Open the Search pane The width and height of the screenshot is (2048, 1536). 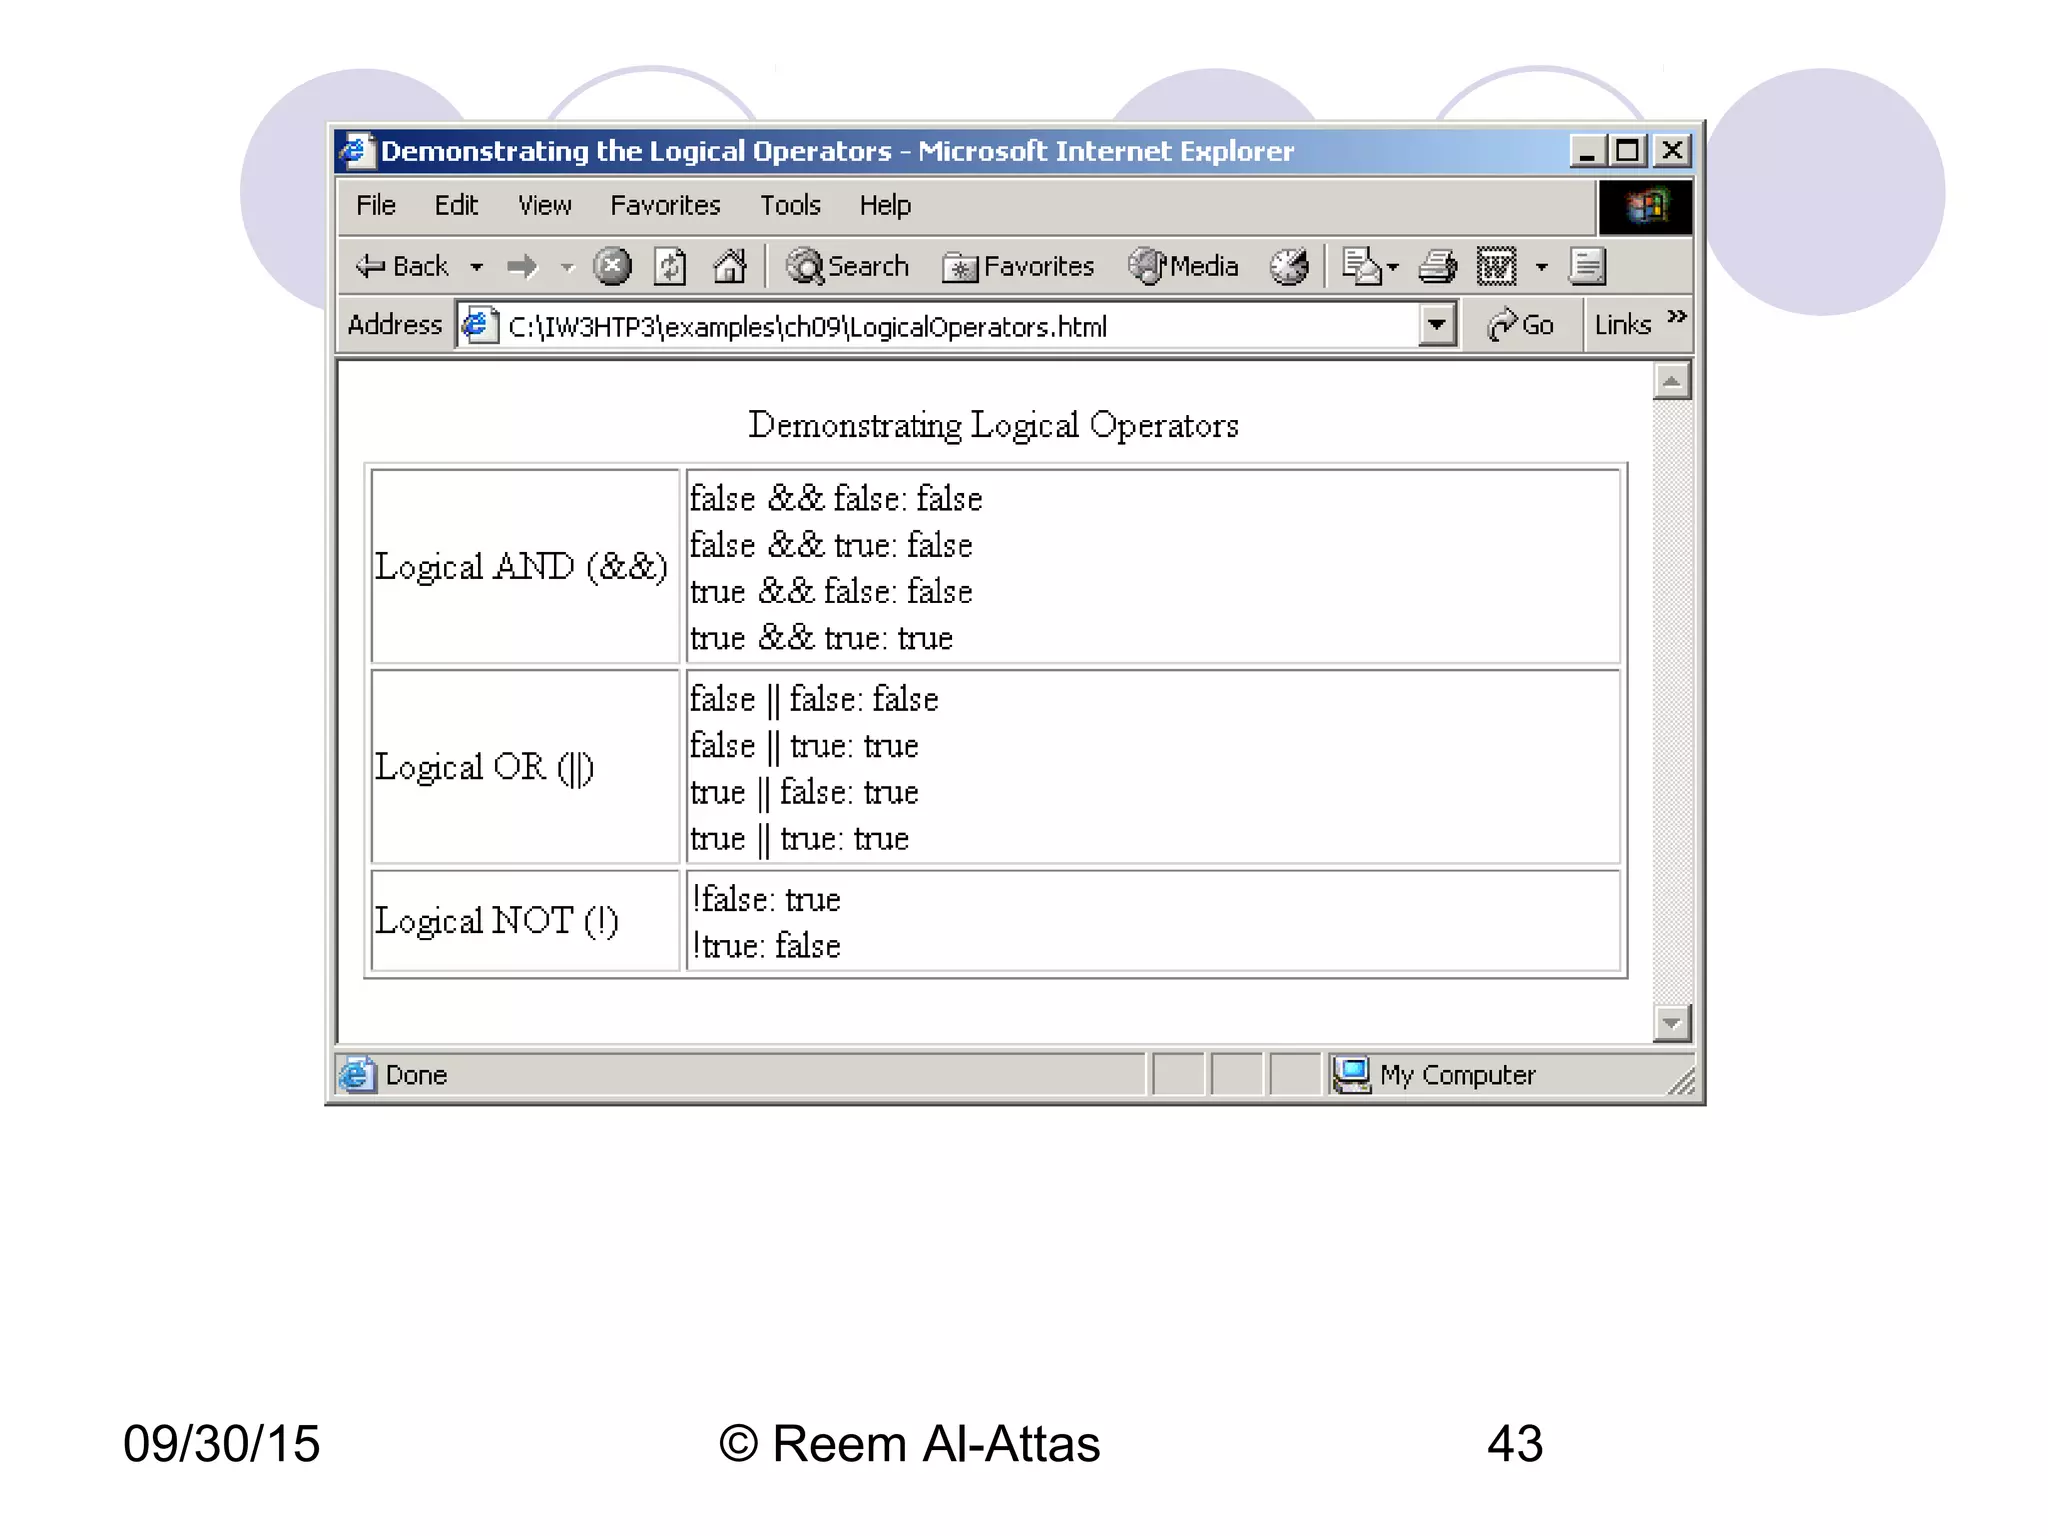point(847,266)
